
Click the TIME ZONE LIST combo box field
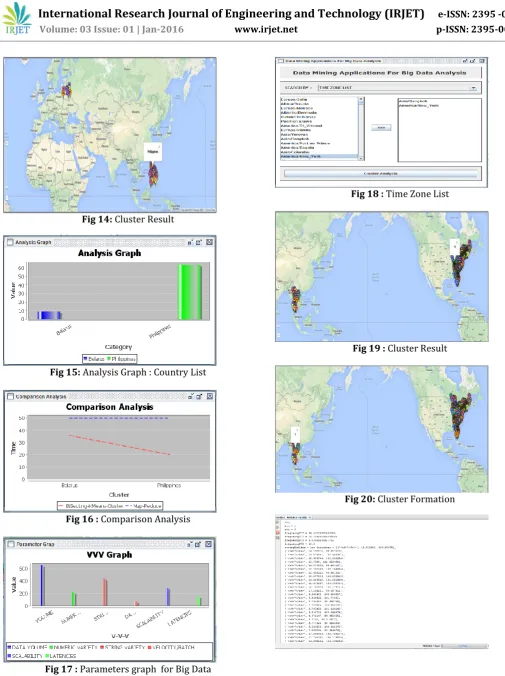tap(398, 88)
